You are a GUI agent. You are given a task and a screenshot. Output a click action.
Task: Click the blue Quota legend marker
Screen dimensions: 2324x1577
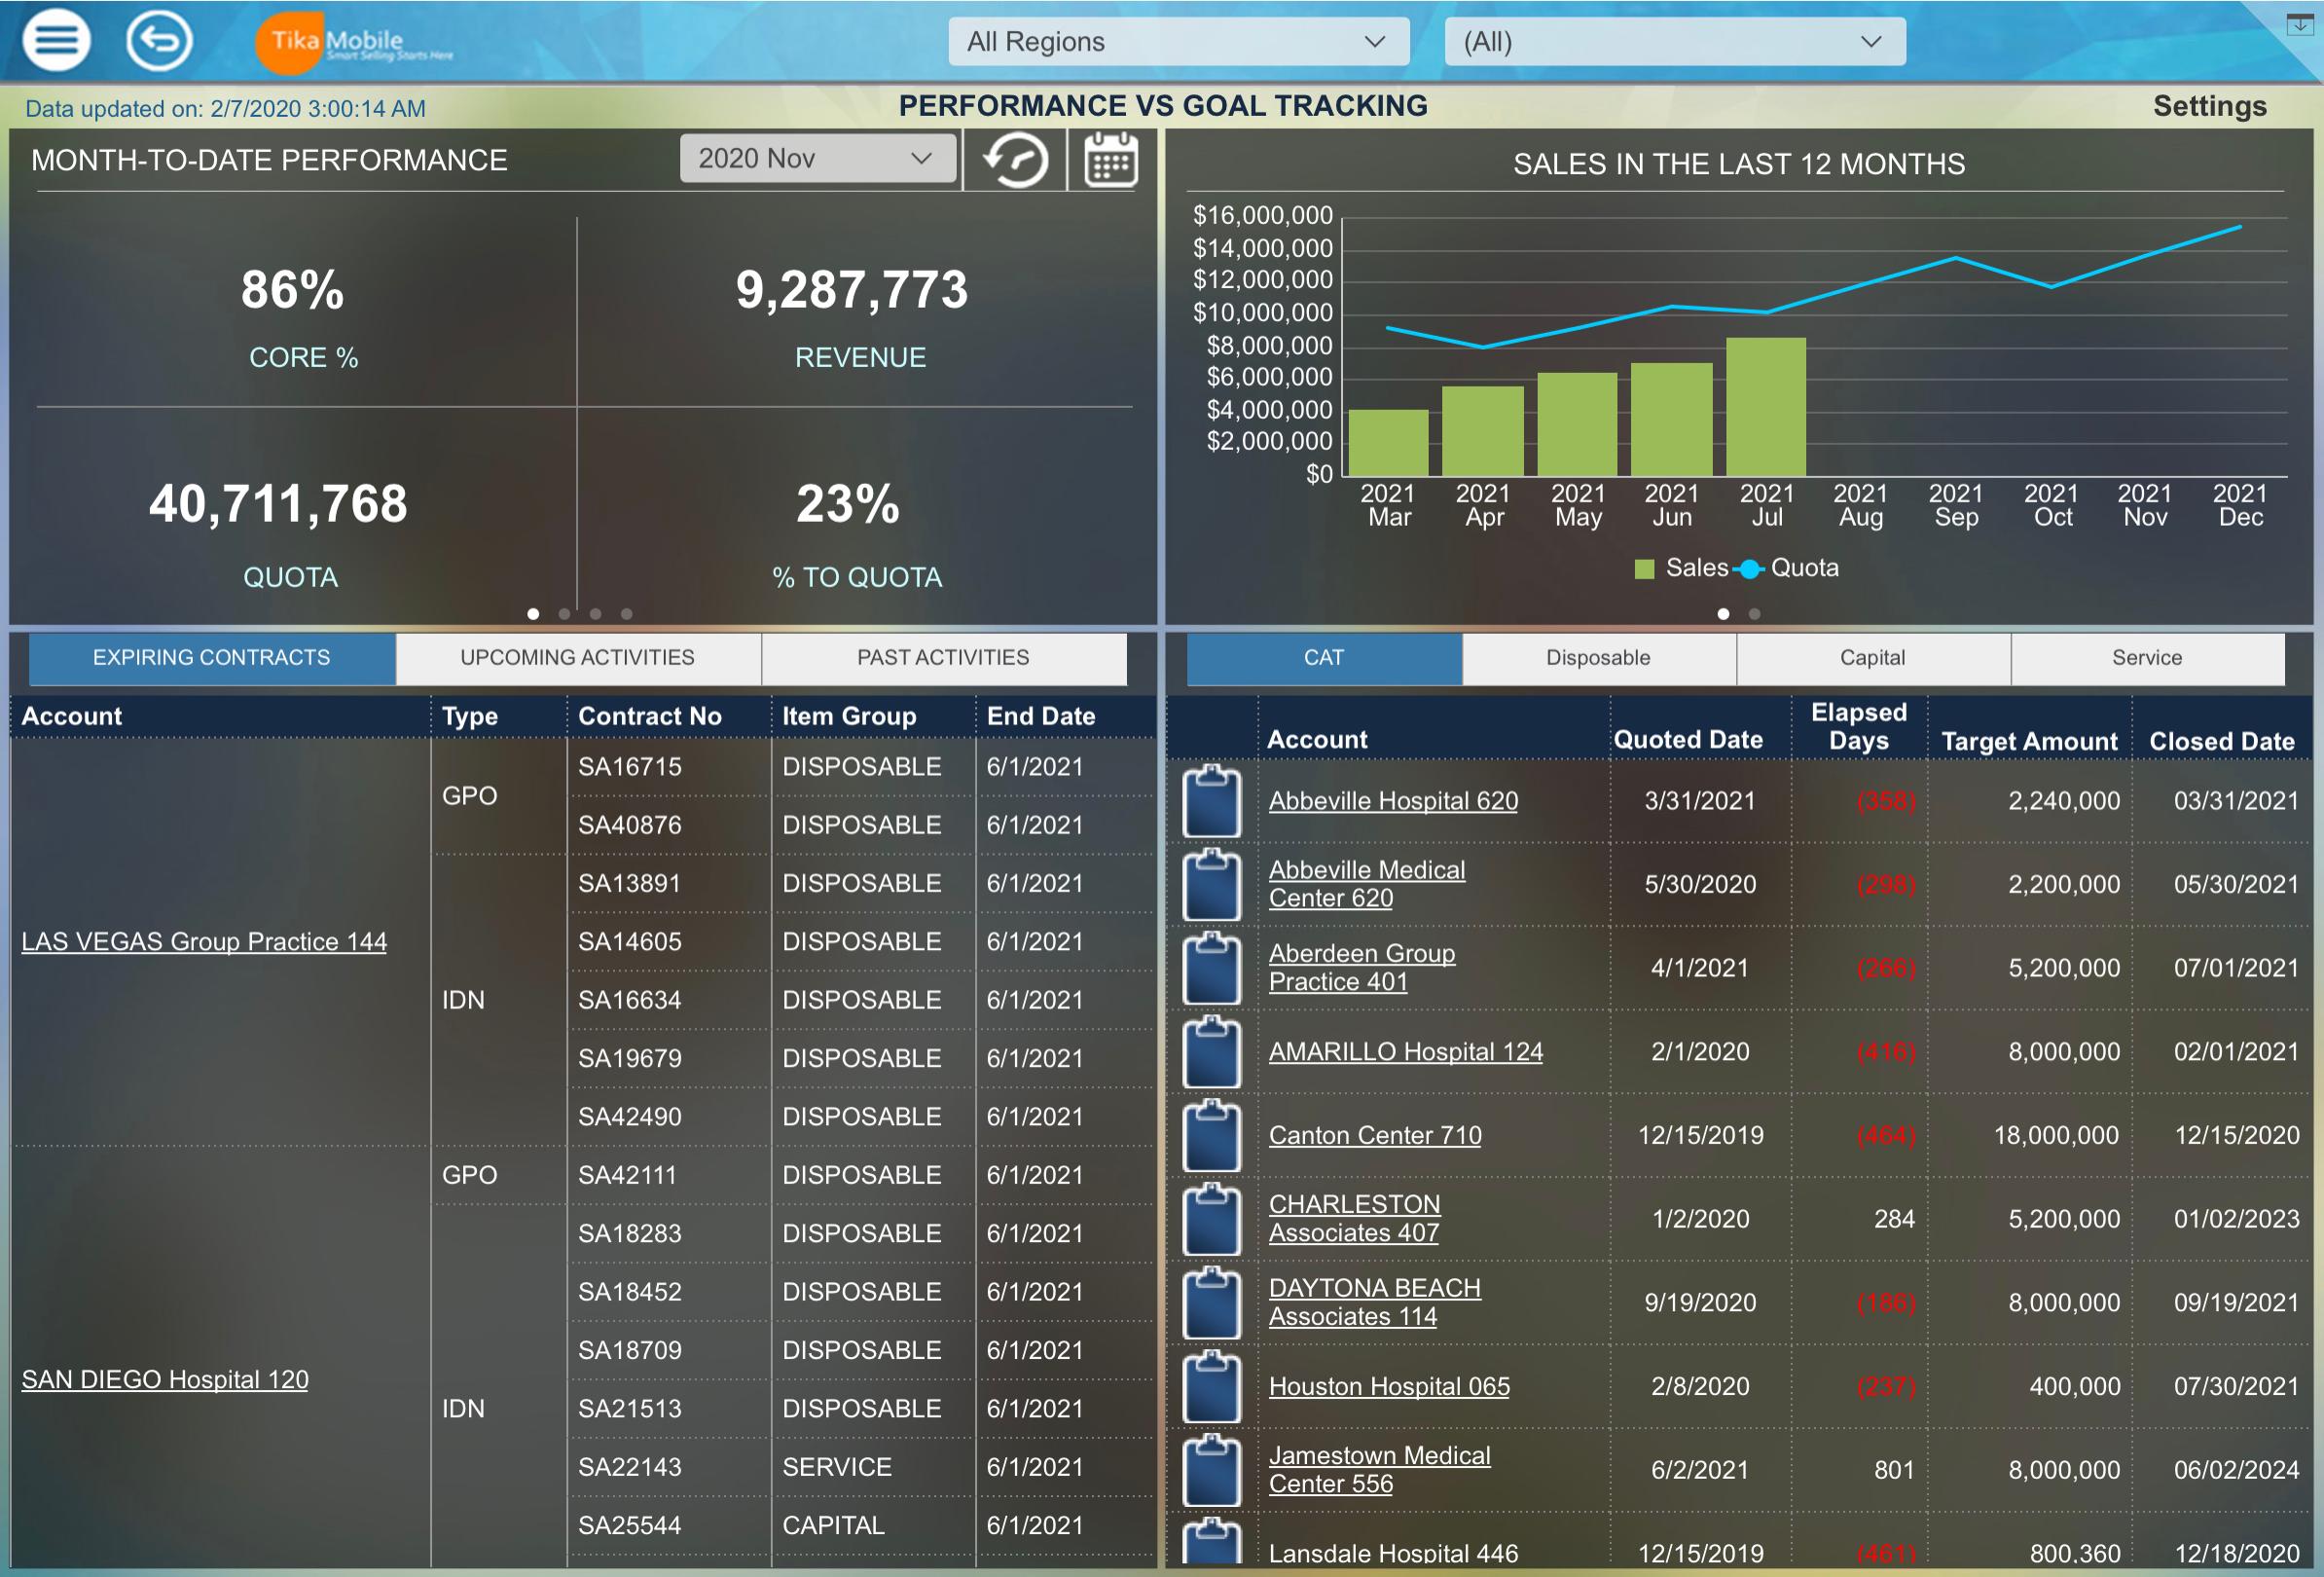[x=1749, y=569]
